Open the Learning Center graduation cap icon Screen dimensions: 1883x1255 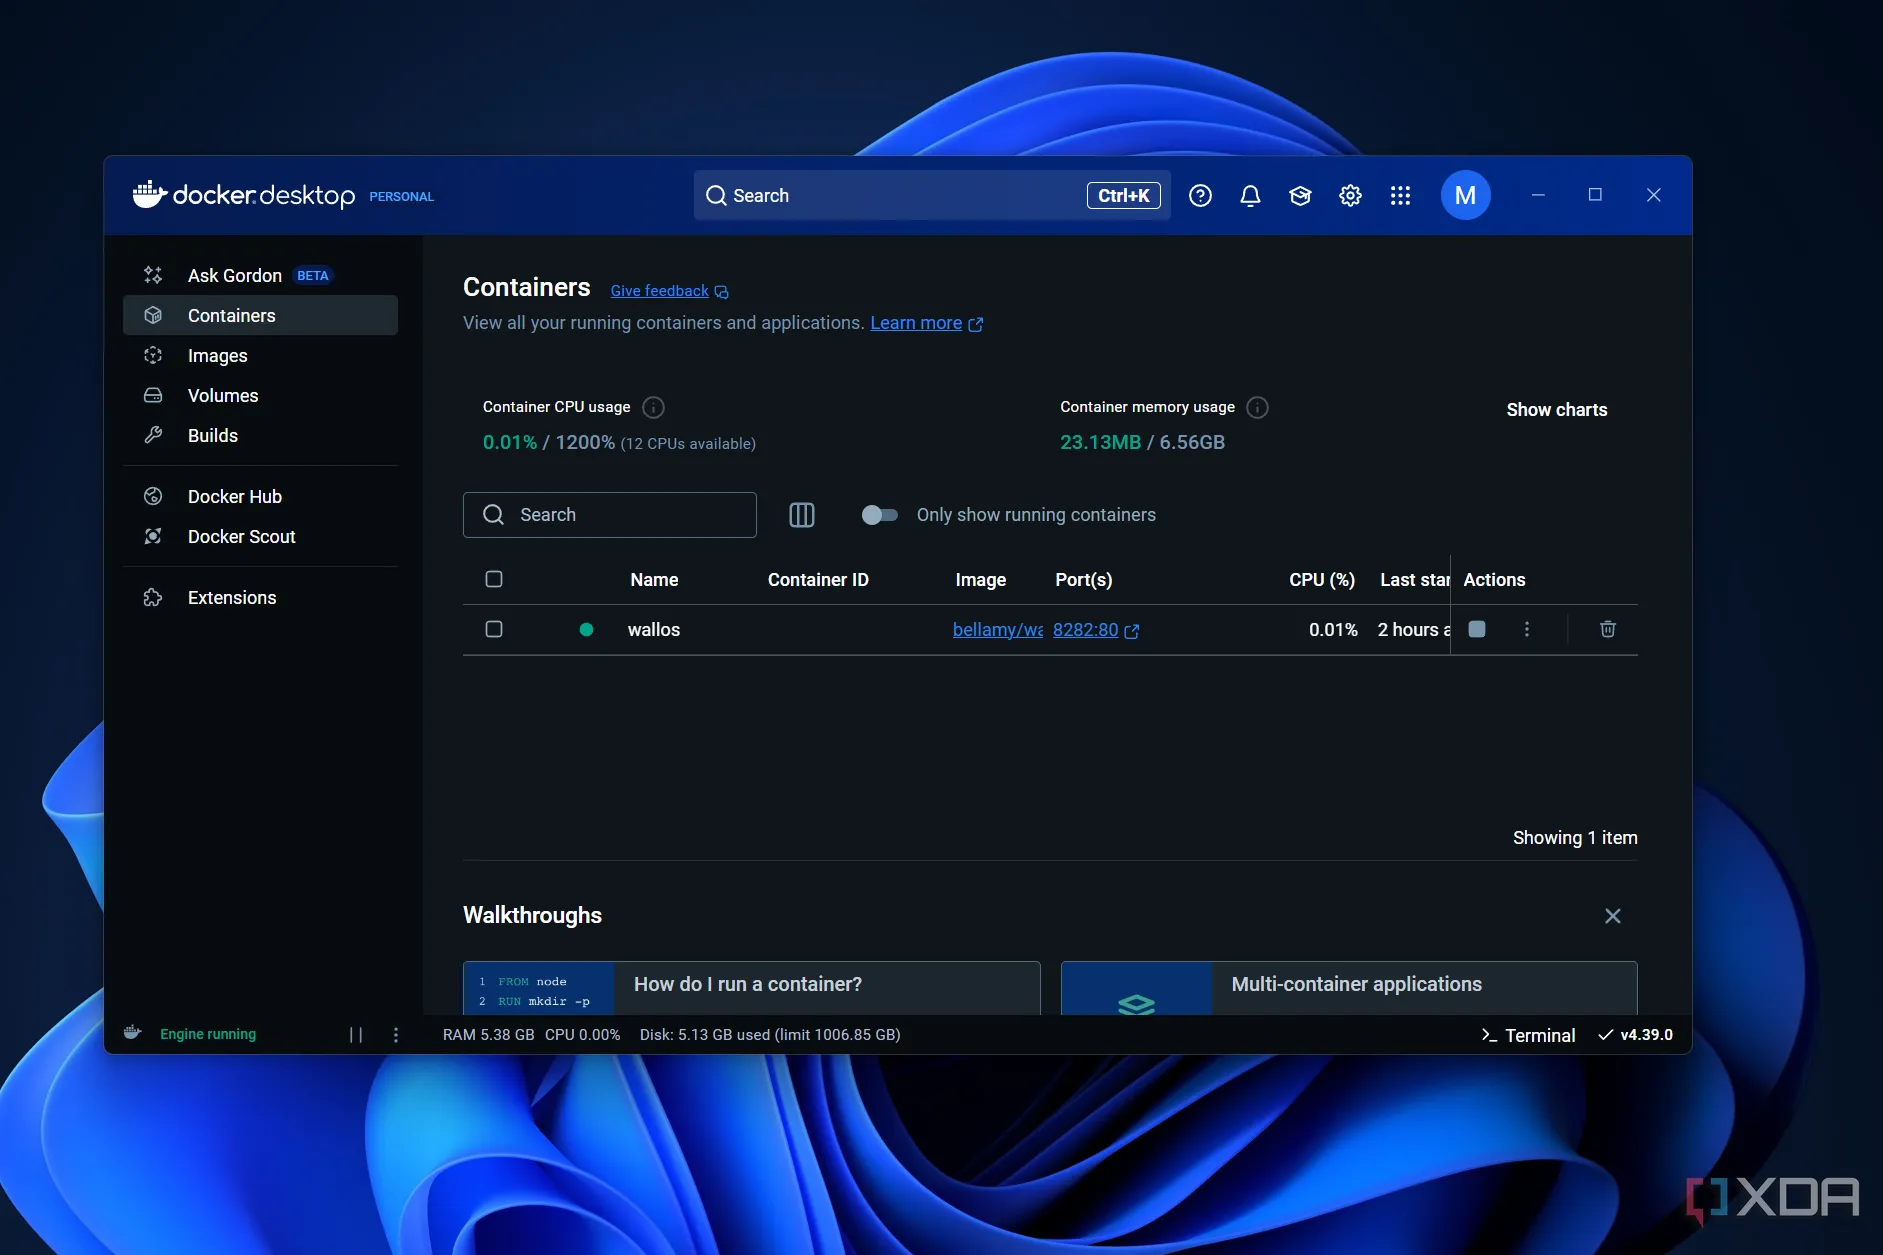point(1300,196)
